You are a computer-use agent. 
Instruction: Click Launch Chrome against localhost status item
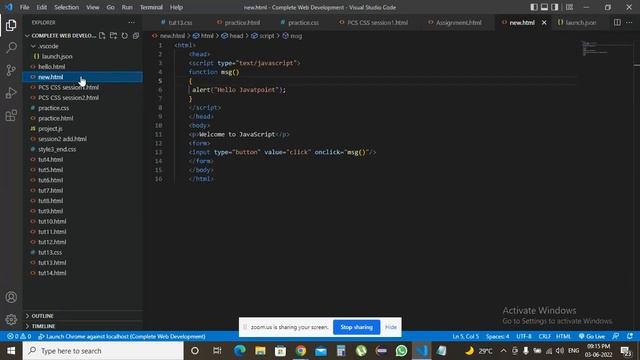pos(122,336)
